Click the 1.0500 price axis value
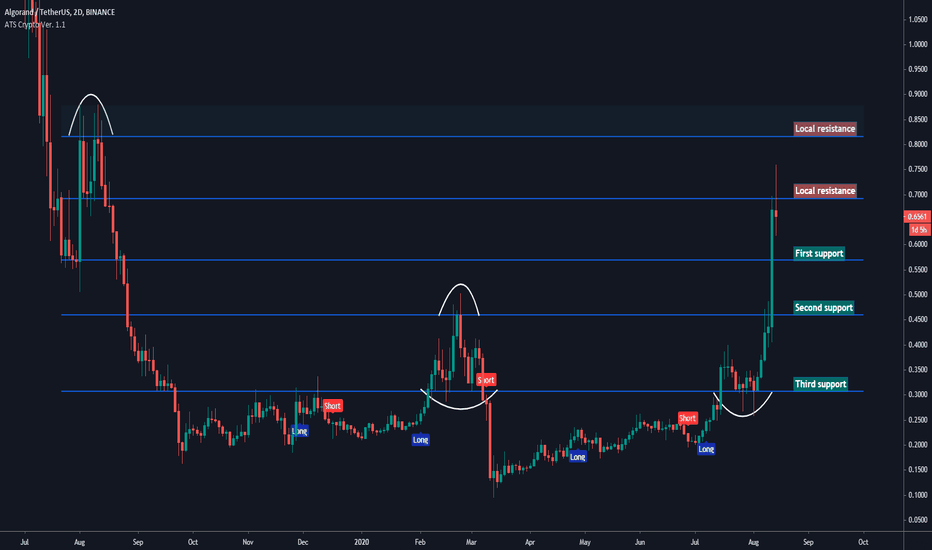 coord(918,20)
